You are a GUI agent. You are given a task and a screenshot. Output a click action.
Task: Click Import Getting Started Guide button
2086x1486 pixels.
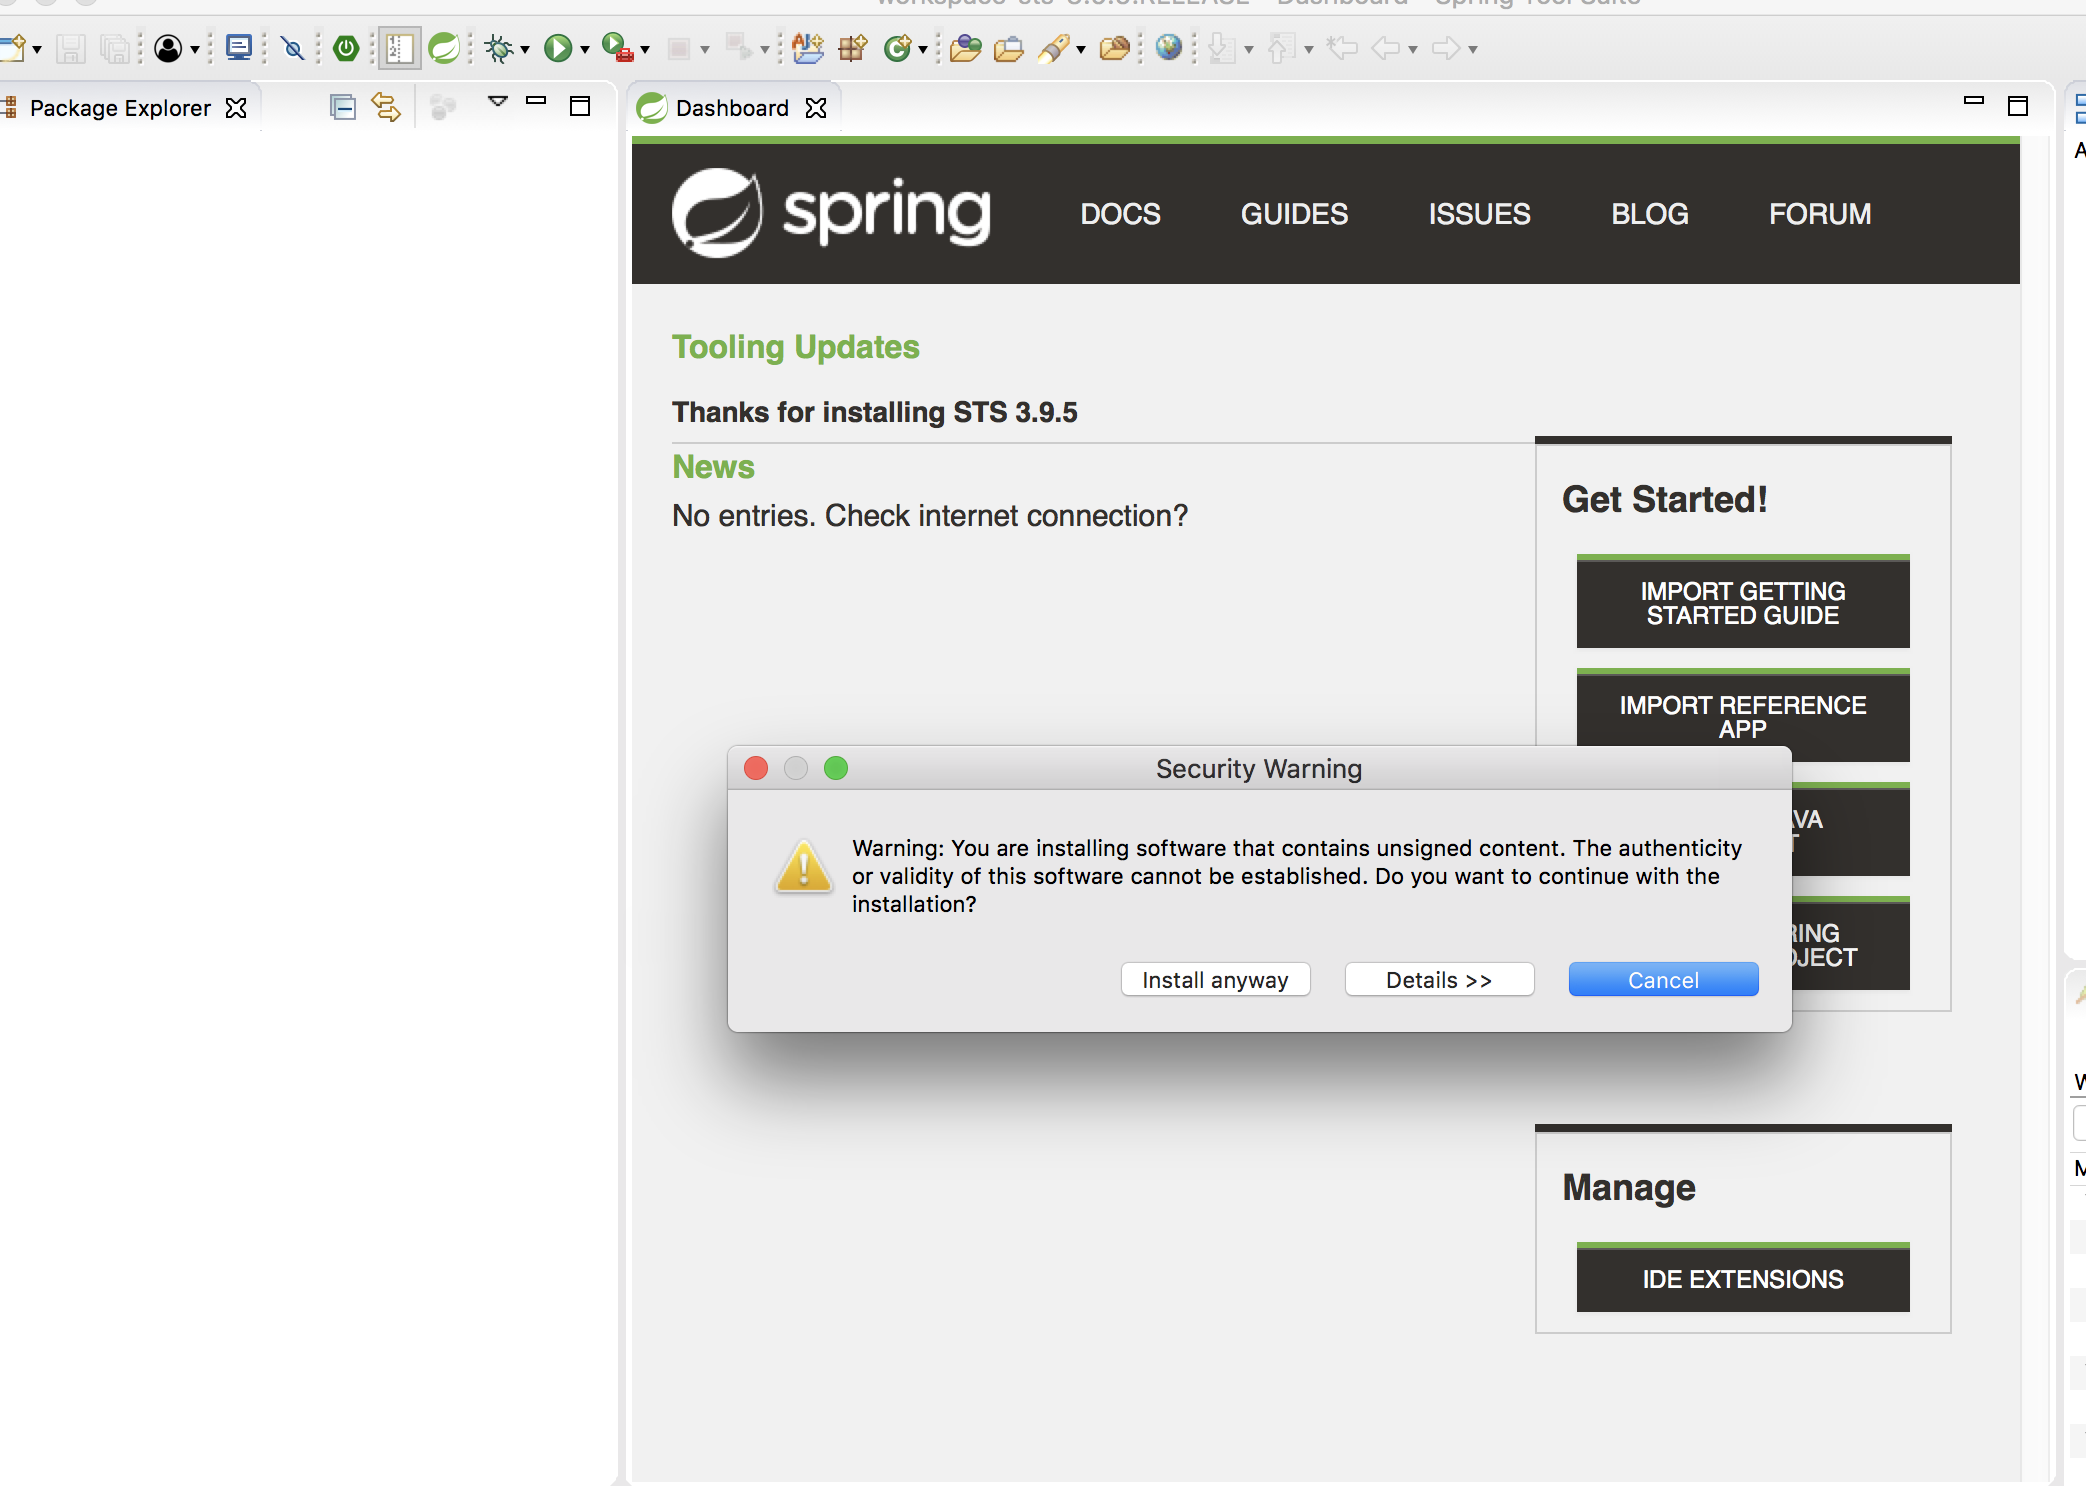point(1742,603)
